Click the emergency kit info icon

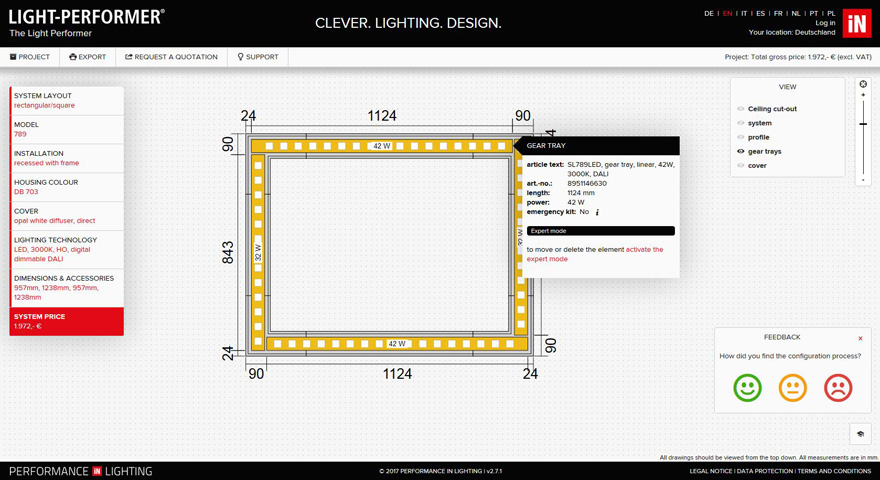(597, 213)
